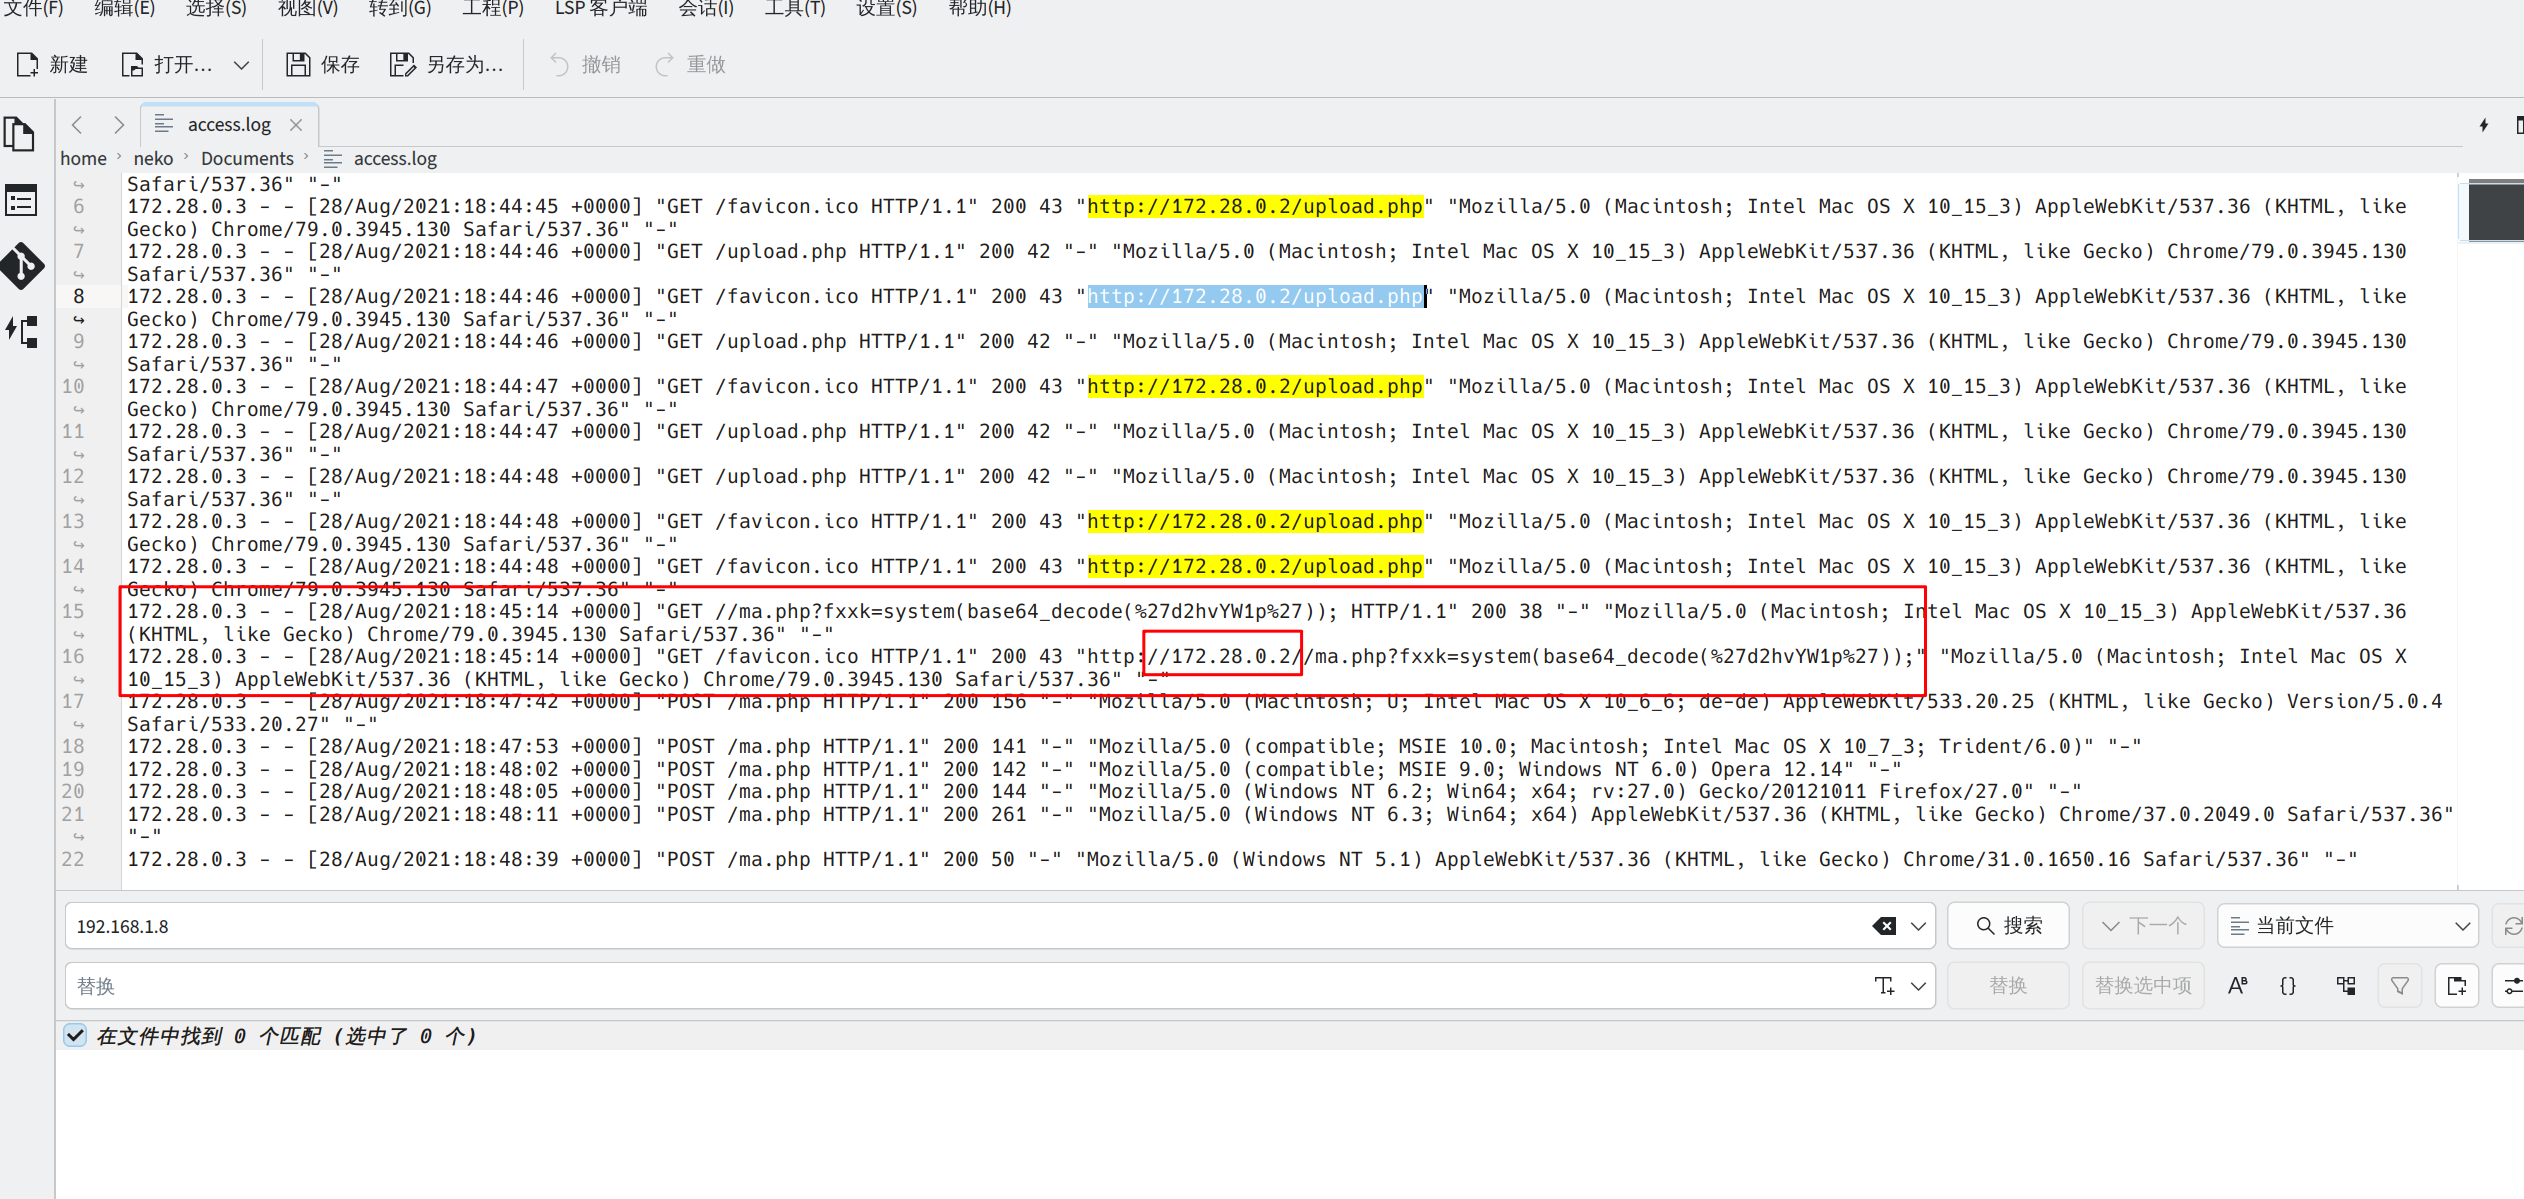Open the Git sidebar panel icon
The height and width of the screenshot is (1199, 2524).
(22, 266)
